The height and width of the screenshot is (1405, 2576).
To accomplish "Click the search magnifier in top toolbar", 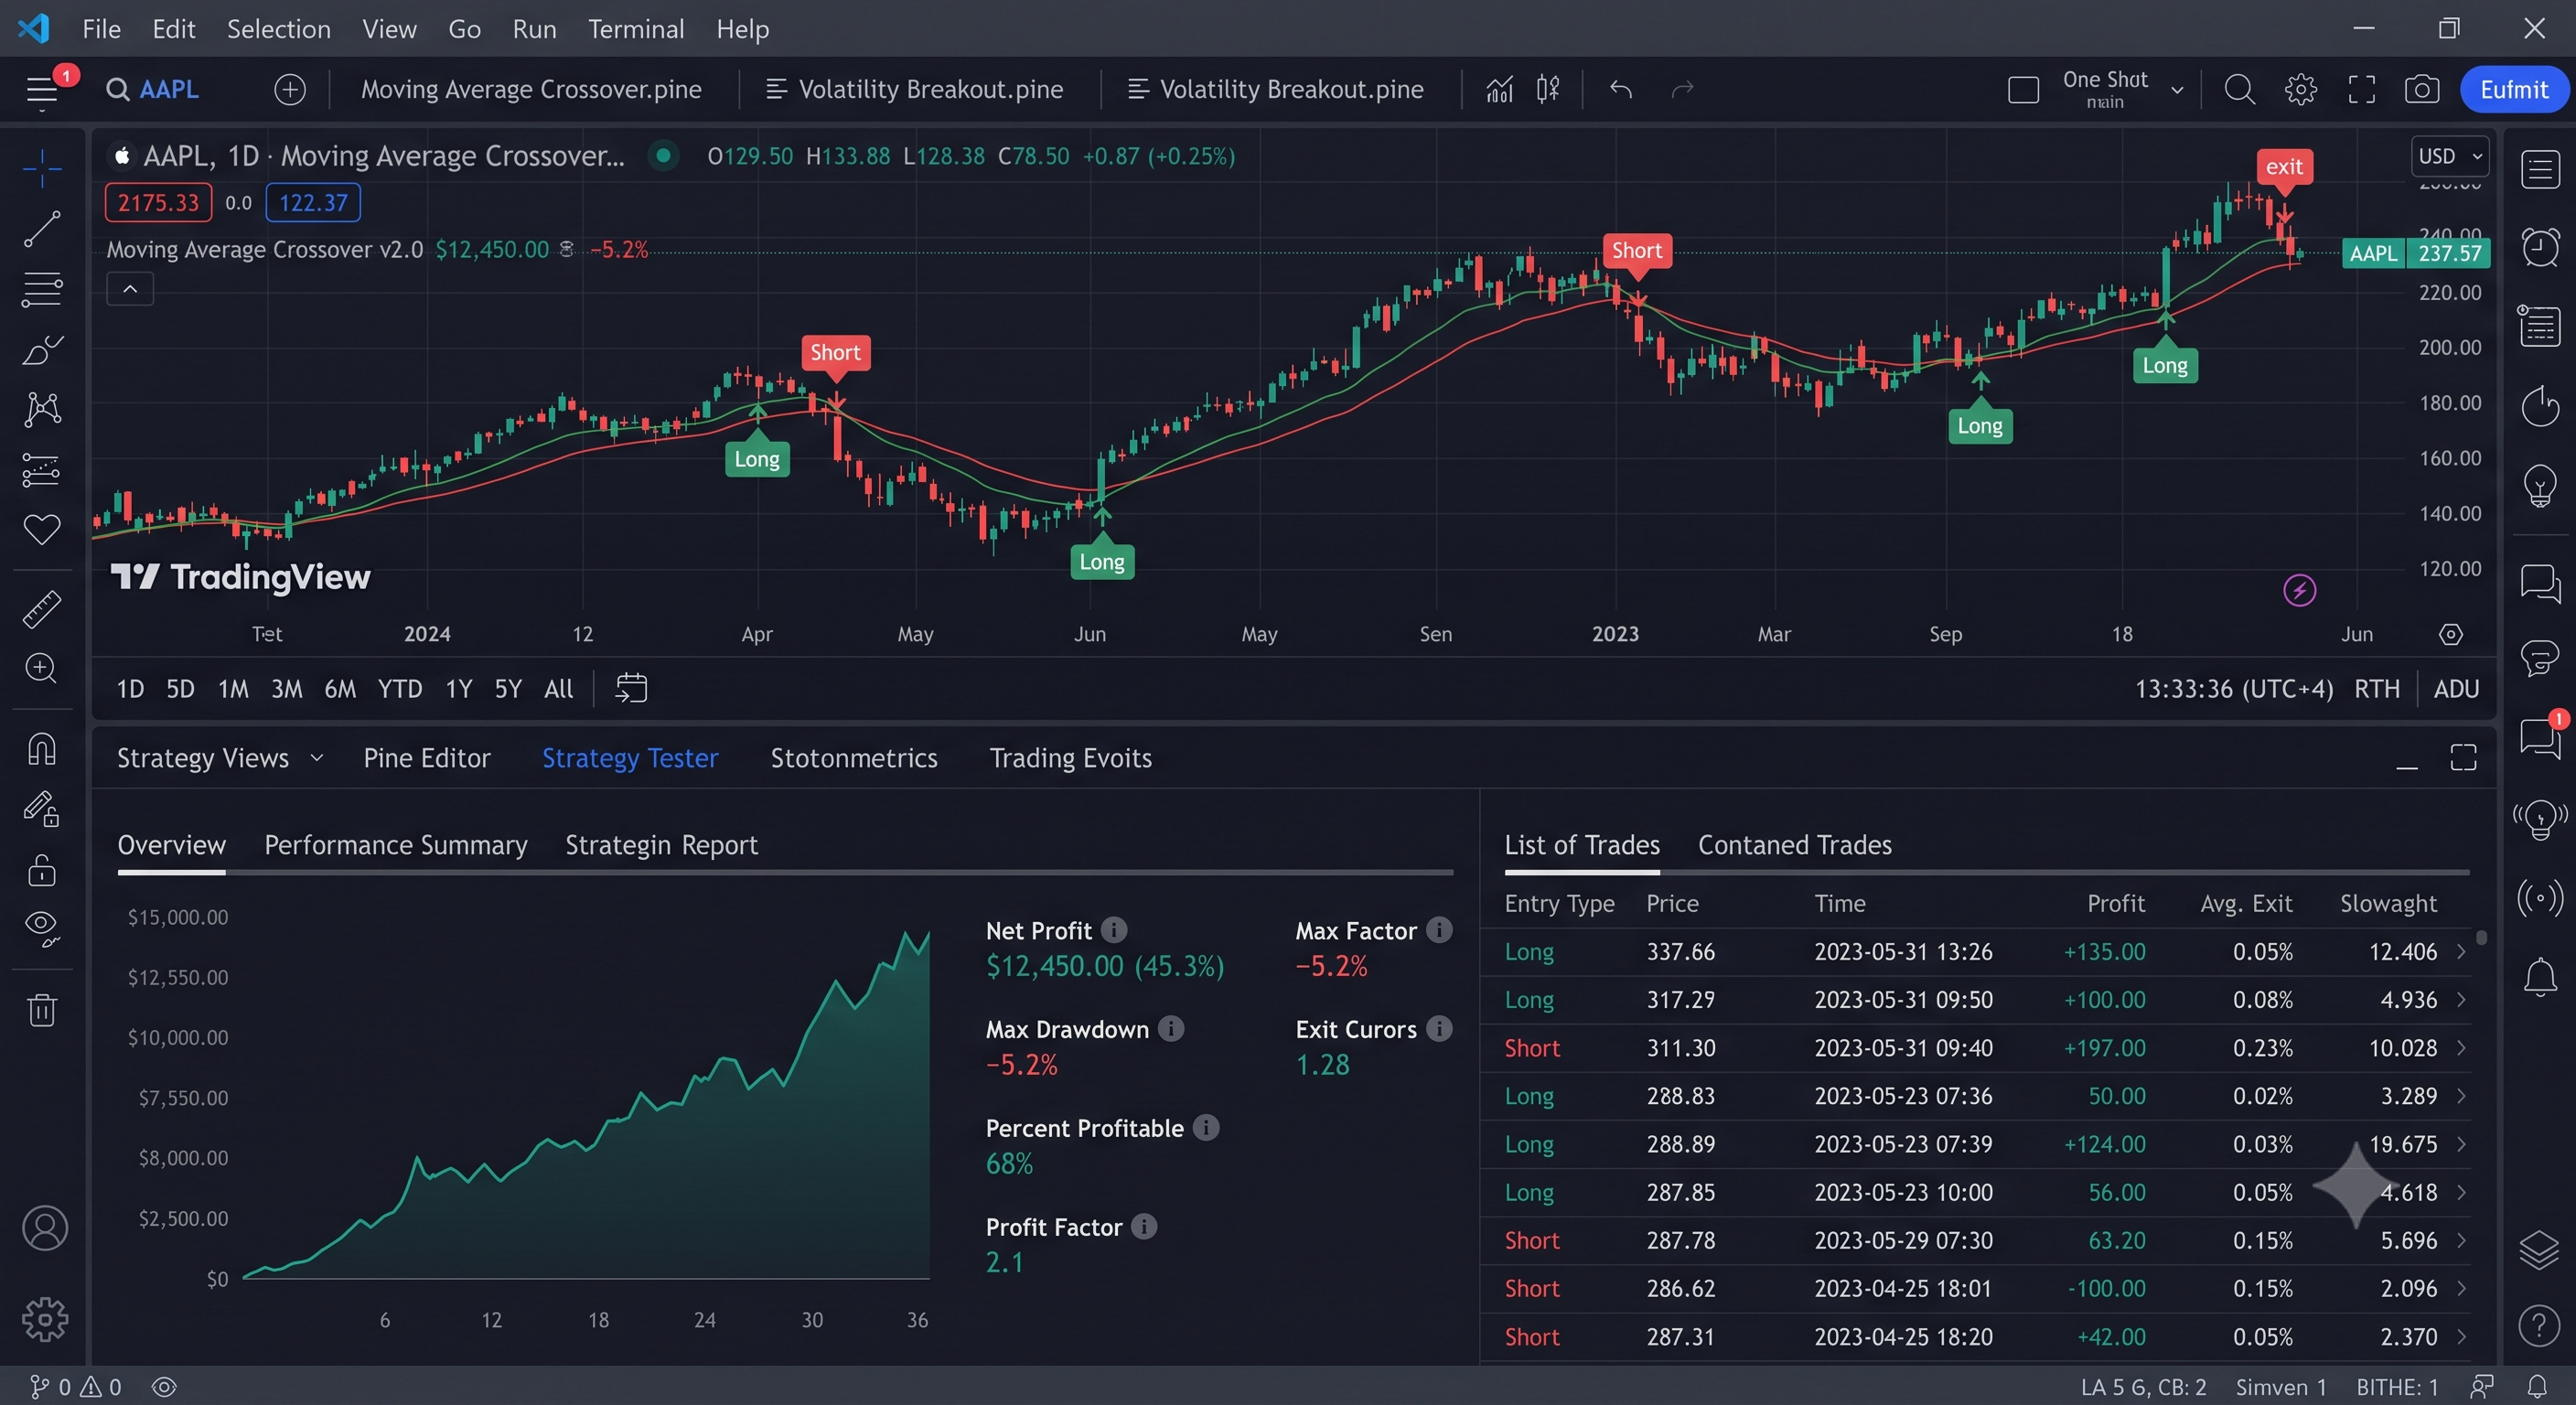I will (2240, 90).
